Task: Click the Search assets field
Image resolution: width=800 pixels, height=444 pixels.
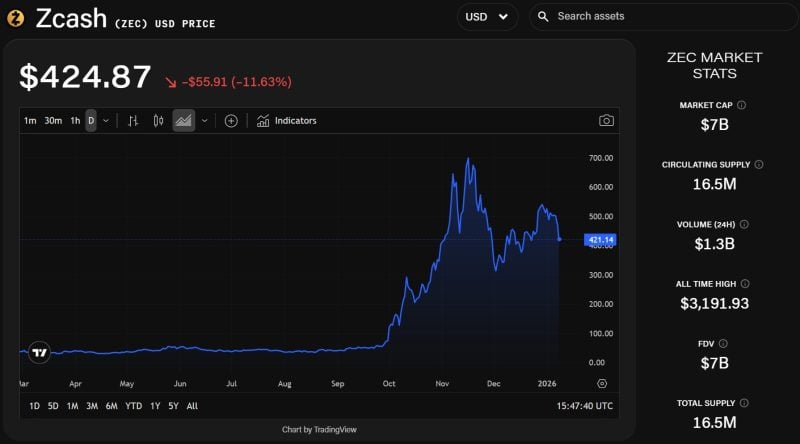Action: (660, 17)
